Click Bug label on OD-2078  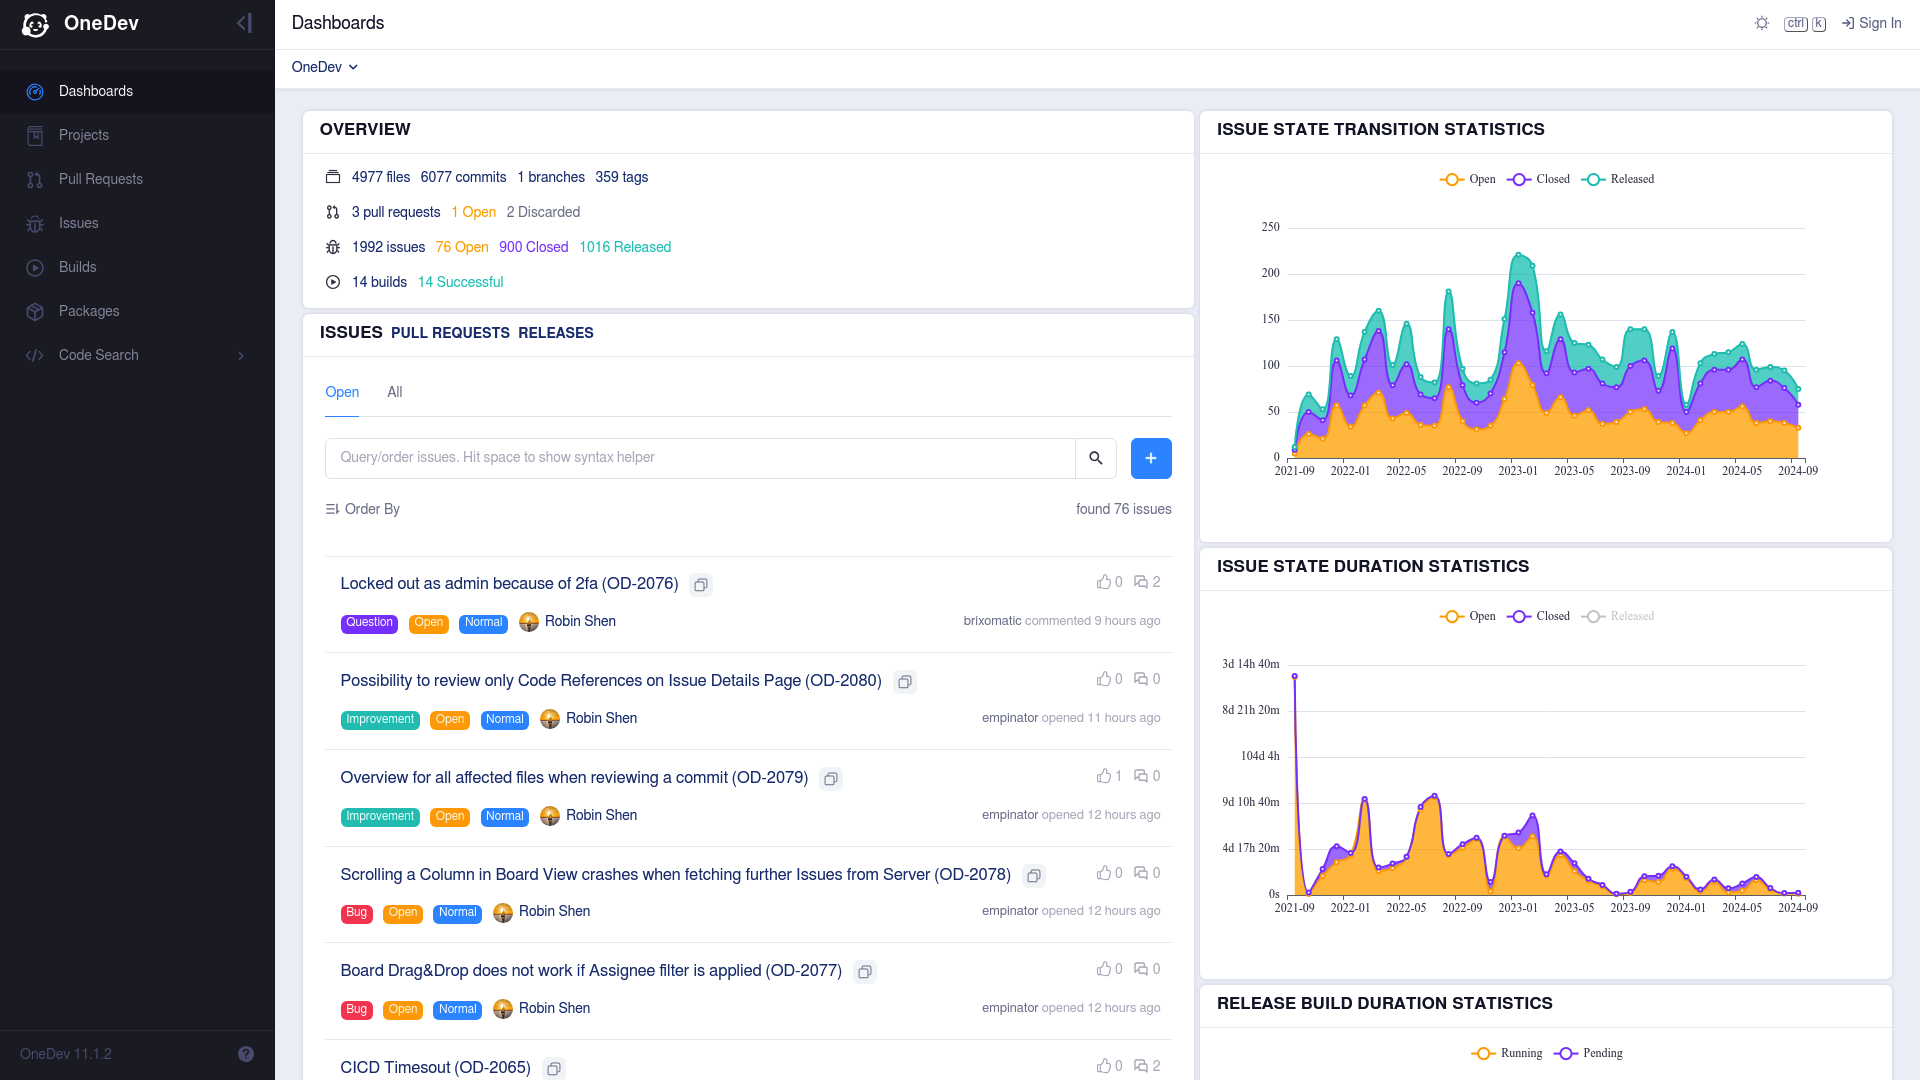[x=357, y=913]
